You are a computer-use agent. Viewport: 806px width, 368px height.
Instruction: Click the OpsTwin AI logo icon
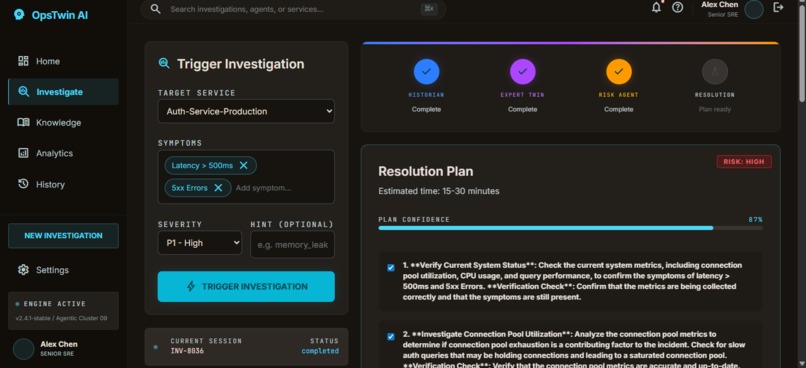pyautogui.click(x=20, y=15)
